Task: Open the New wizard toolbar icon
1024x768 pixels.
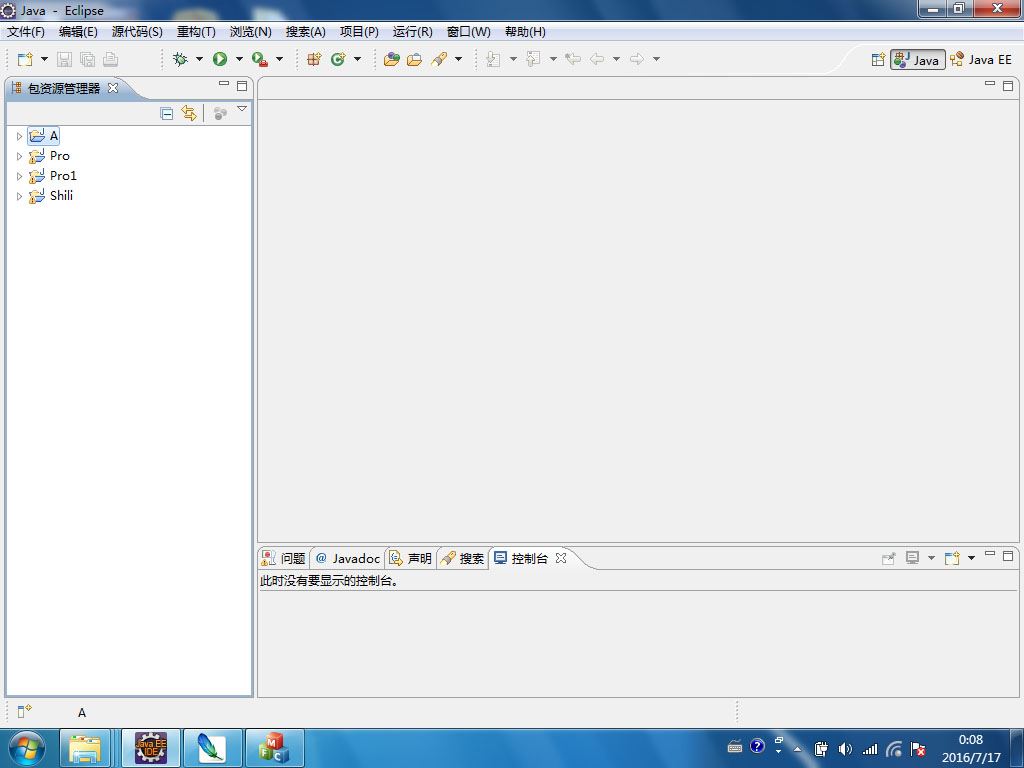Action: (x=25, y=59)
